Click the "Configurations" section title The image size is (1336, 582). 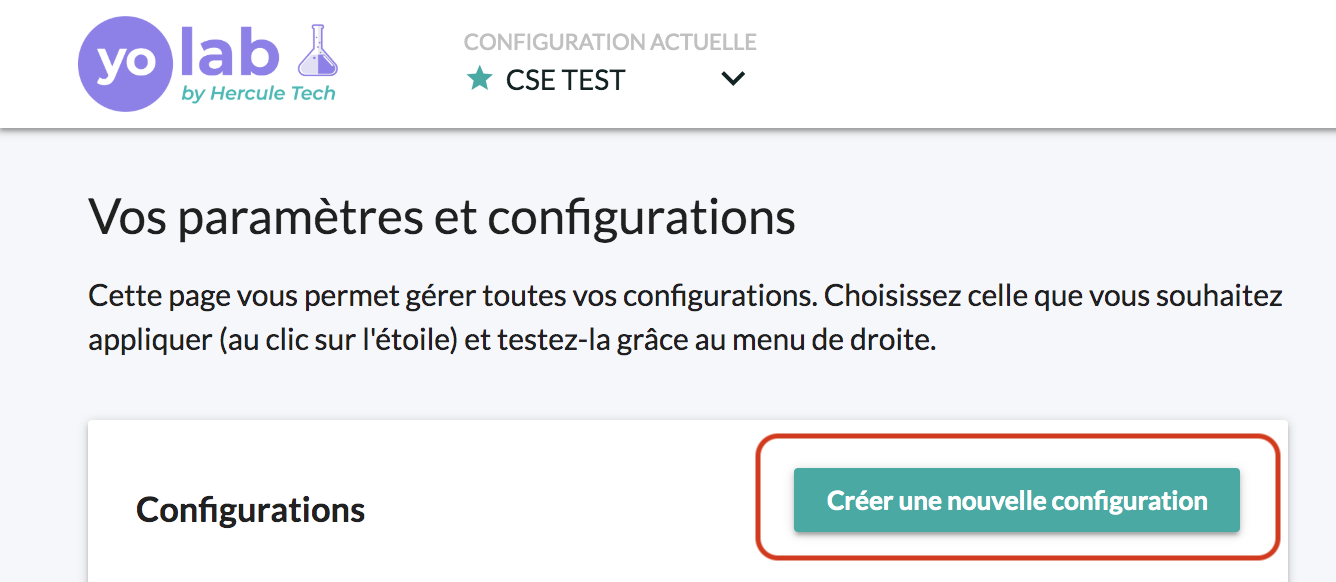(250, 510)
